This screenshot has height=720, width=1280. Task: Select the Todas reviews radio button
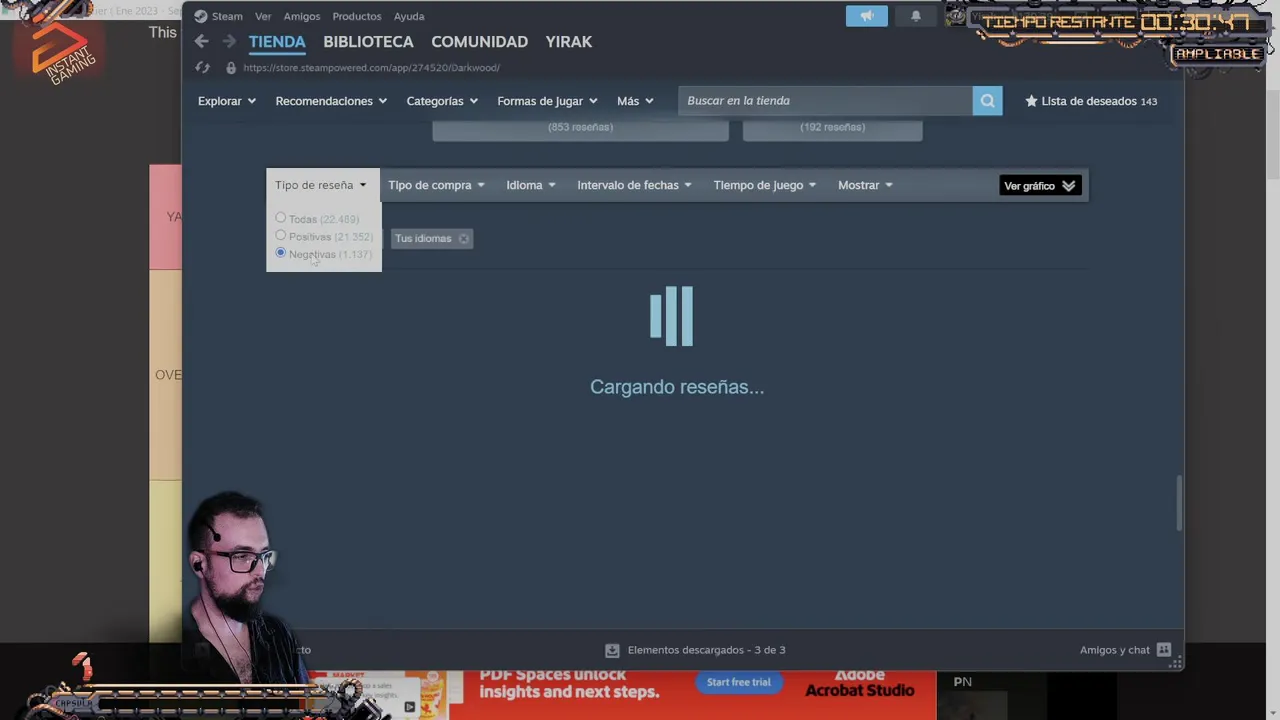[x=281, y=218]
